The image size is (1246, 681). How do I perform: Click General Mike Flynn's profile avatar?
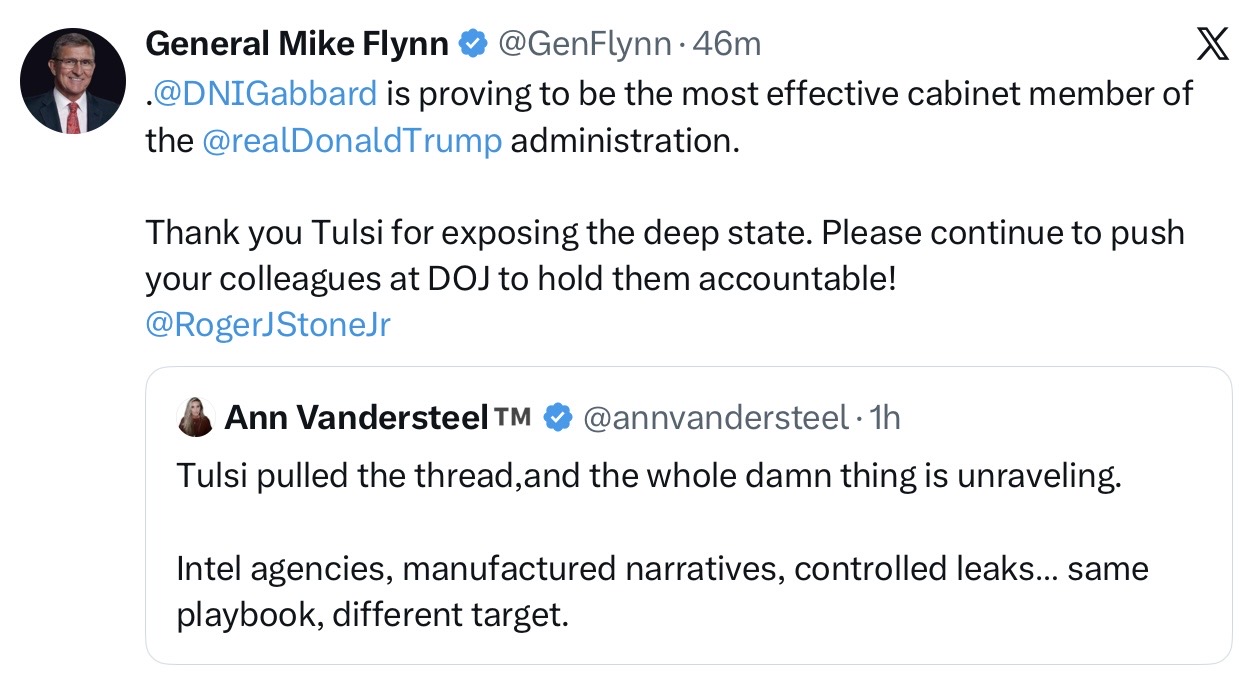[x=73, y=81]
